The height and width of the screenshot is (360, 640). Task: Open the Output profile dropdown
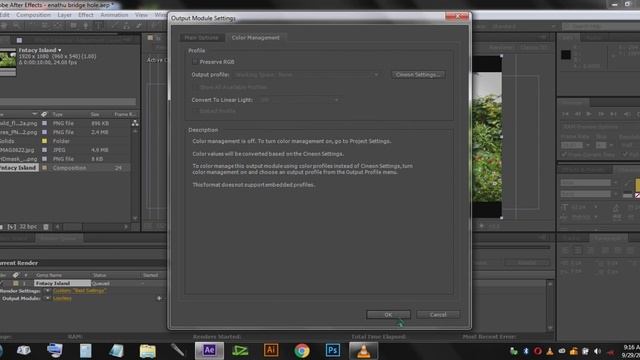click(307, 75)
